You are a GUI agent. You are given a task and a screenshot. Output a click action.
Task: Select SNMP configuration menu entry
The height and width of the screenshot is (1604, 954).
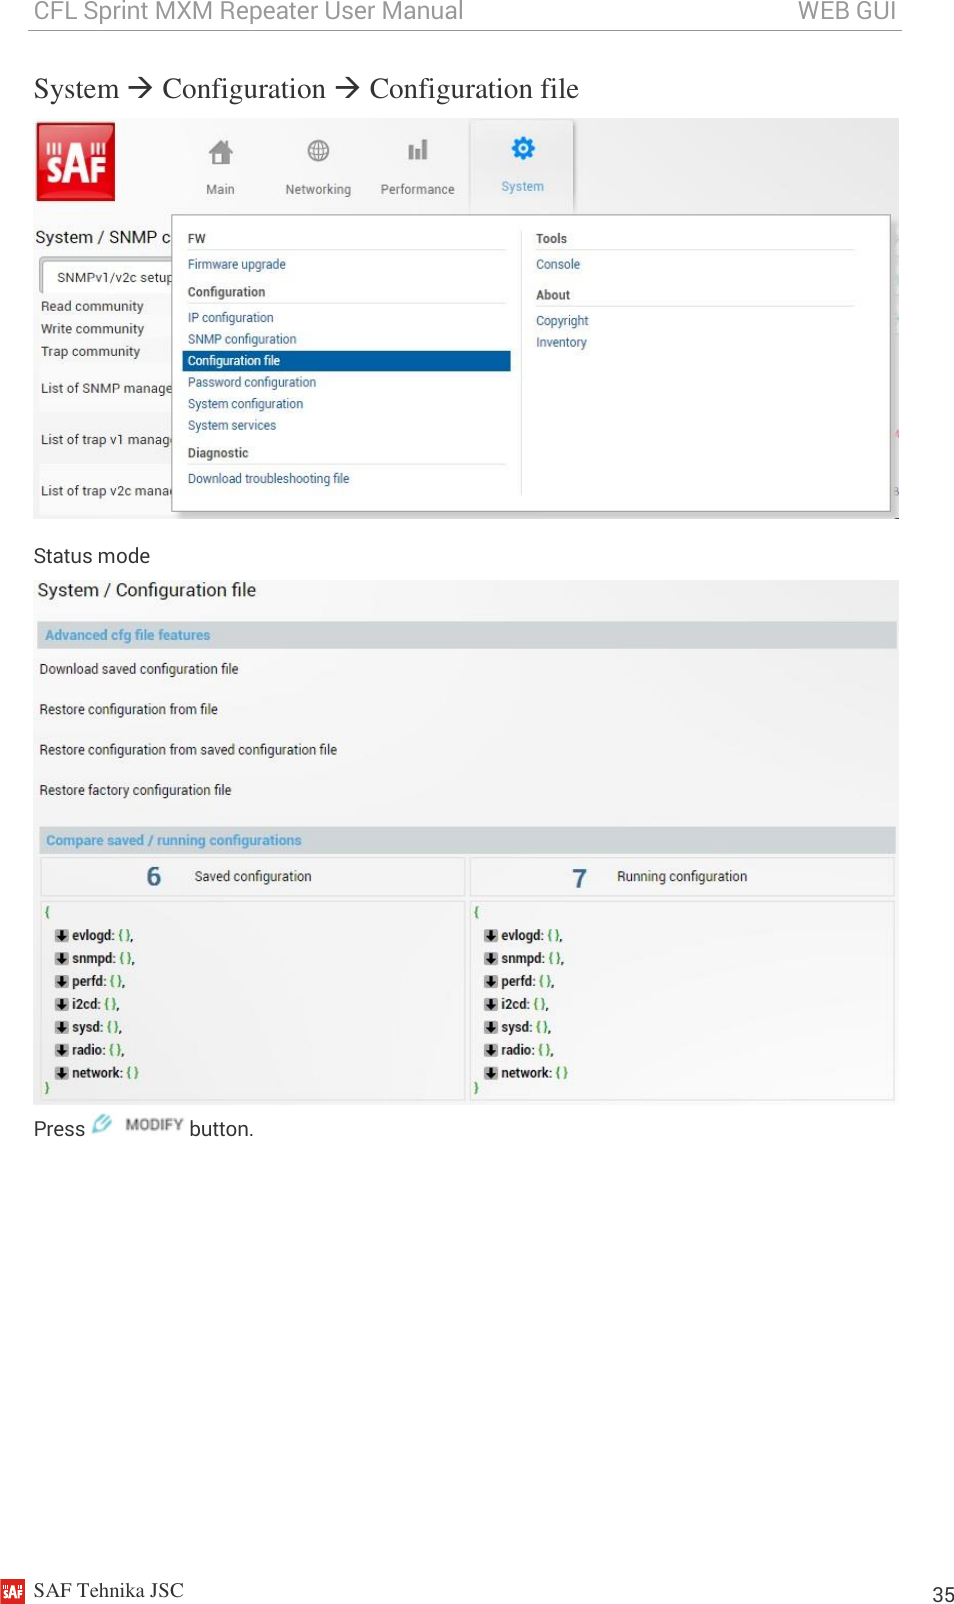coord(242,340)
